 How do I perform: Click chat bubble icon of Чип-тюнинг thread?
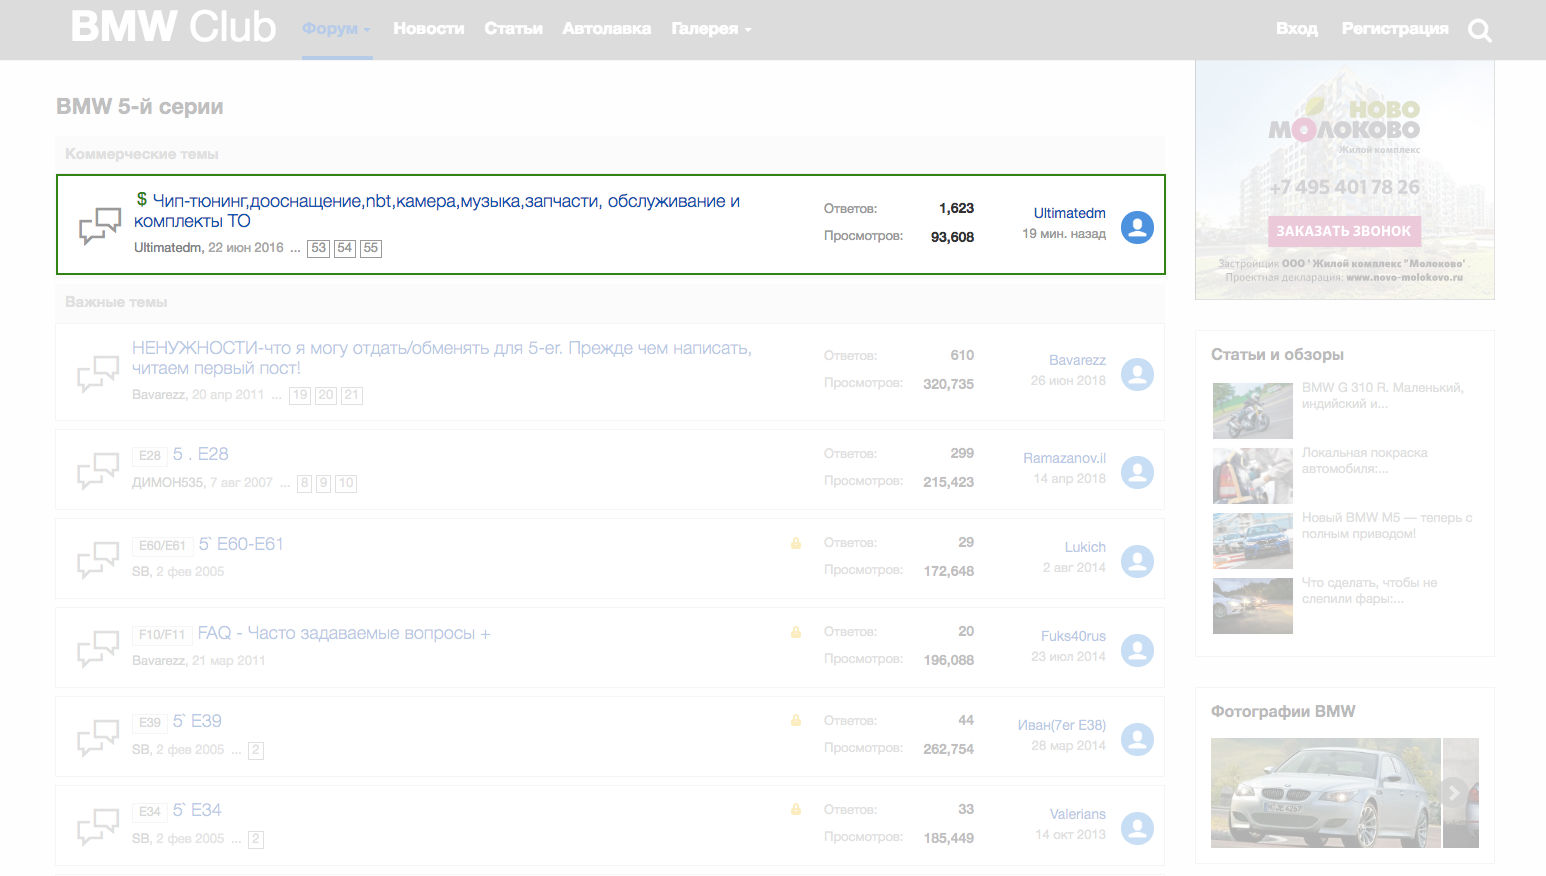(x=100, y=226)
